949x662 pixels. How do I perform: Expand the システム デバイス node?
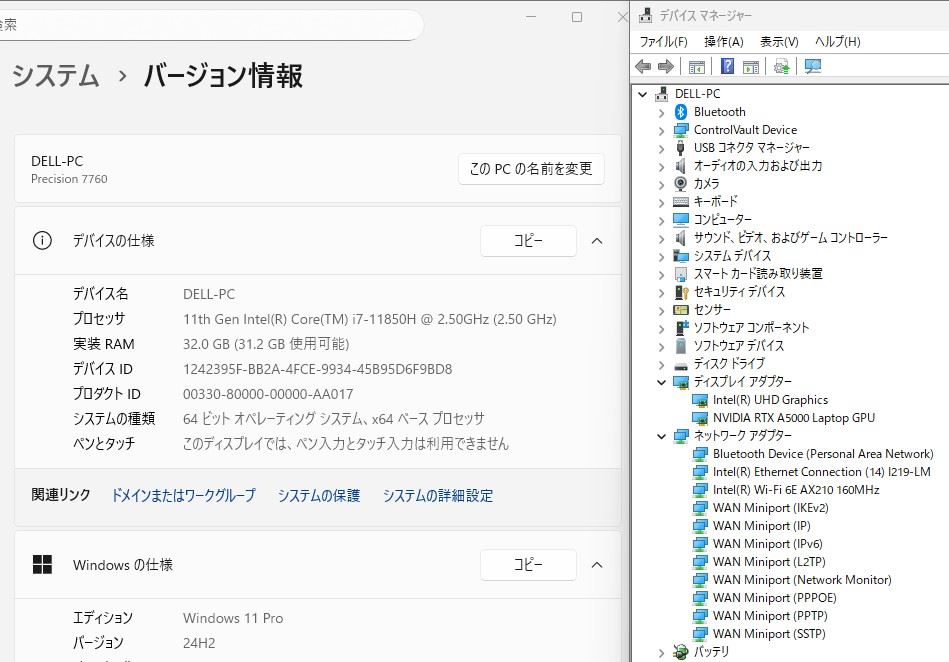coord(661,257)
